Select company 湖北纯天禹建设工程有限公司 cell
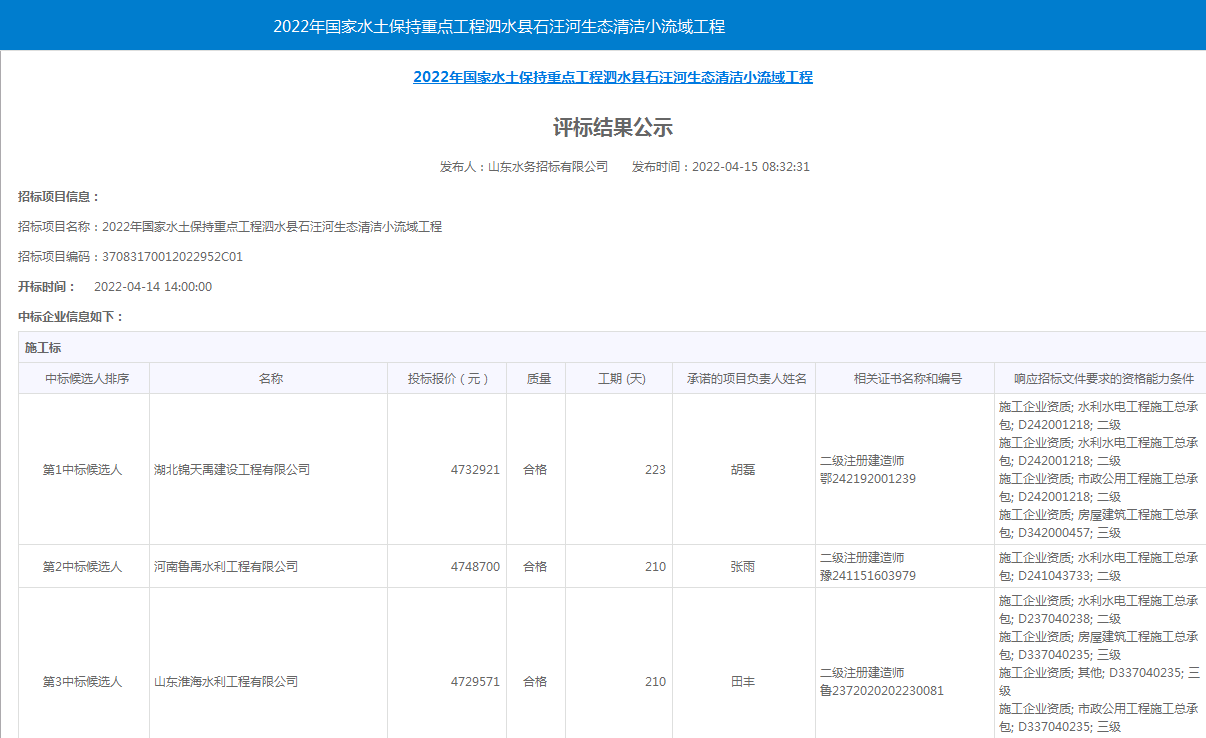The height and width of the screenshot is (738, 1206). pos(232,470)
